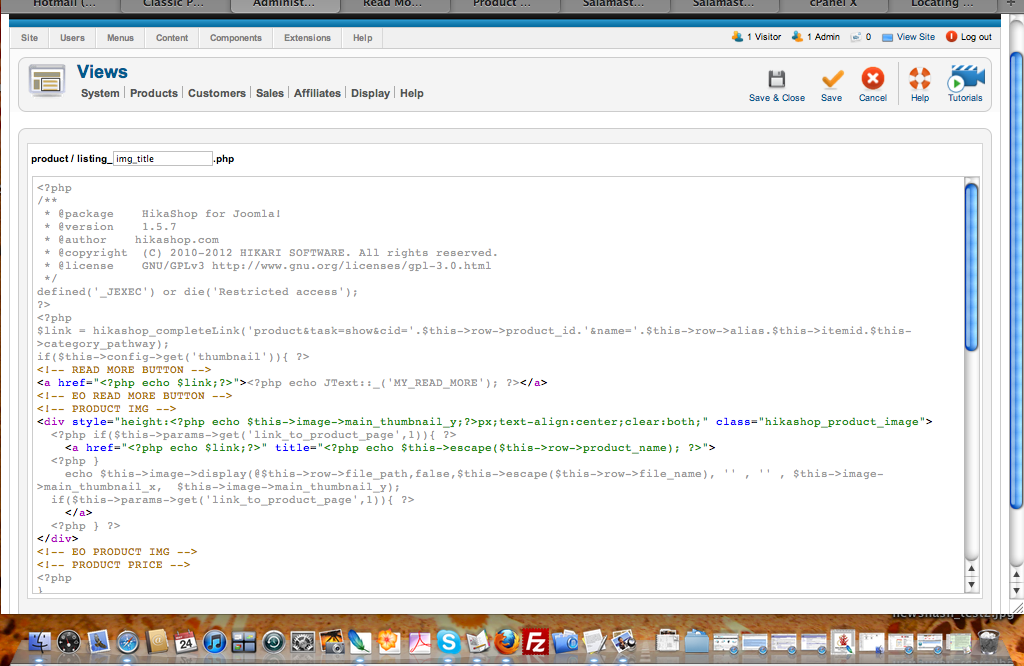Image resolution: width=1024 pixels, height=666 pixels.
Task: Open the Products submenu item
Action: (x=154, y=93)
